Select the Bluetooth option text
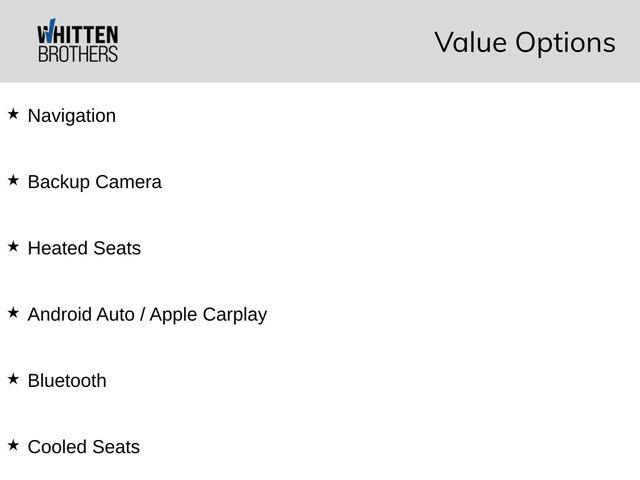The height and width of the screenshot is (480, 640). click(67, 380)
